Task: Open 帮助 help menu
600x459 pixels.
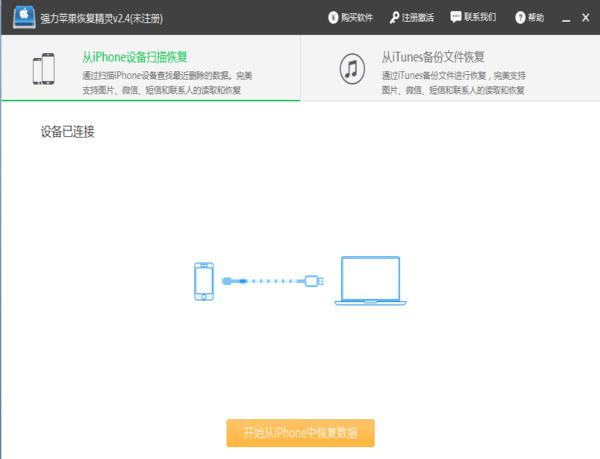Action: [x=536, y=17]
